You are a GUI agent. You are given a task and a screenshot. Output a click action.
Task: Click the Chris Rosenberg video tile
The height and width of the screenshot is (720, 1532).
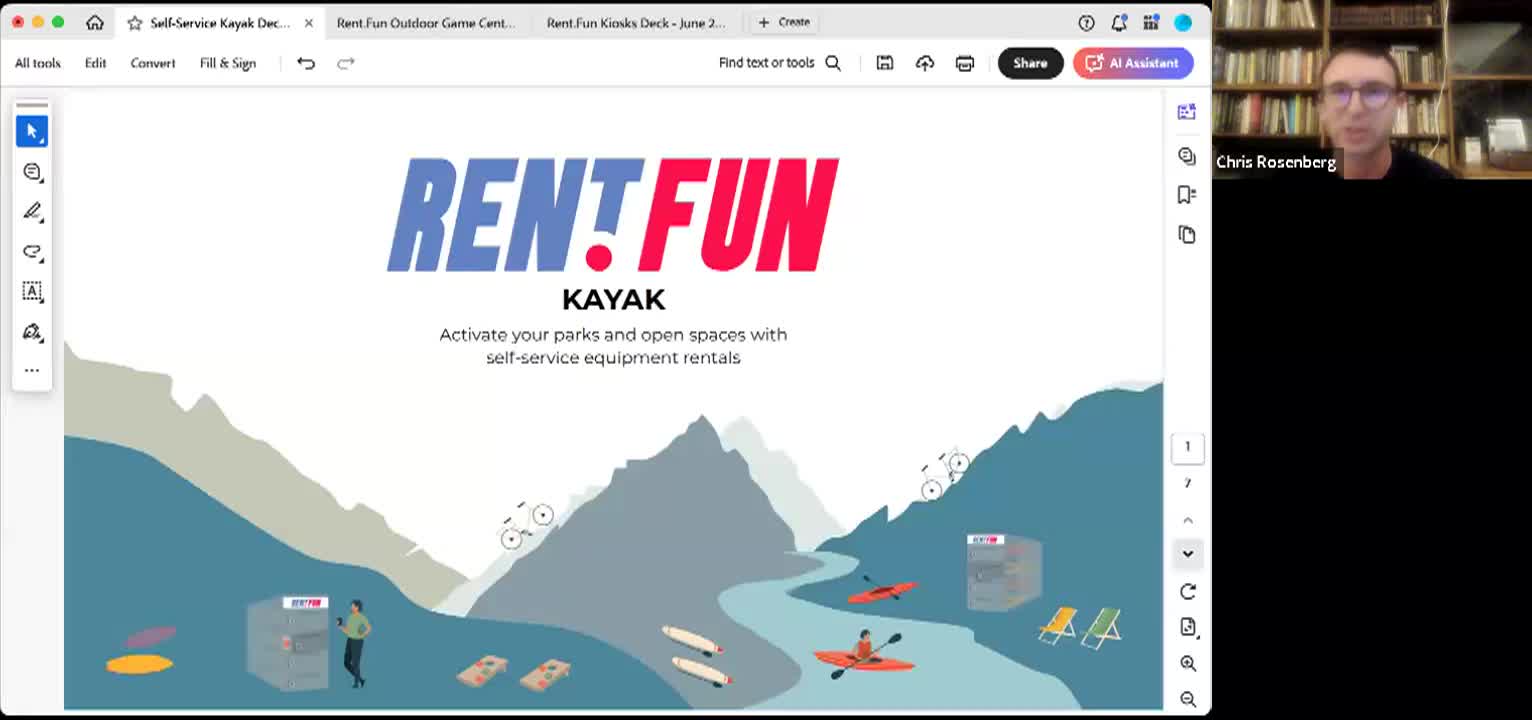coord(1372,90)
